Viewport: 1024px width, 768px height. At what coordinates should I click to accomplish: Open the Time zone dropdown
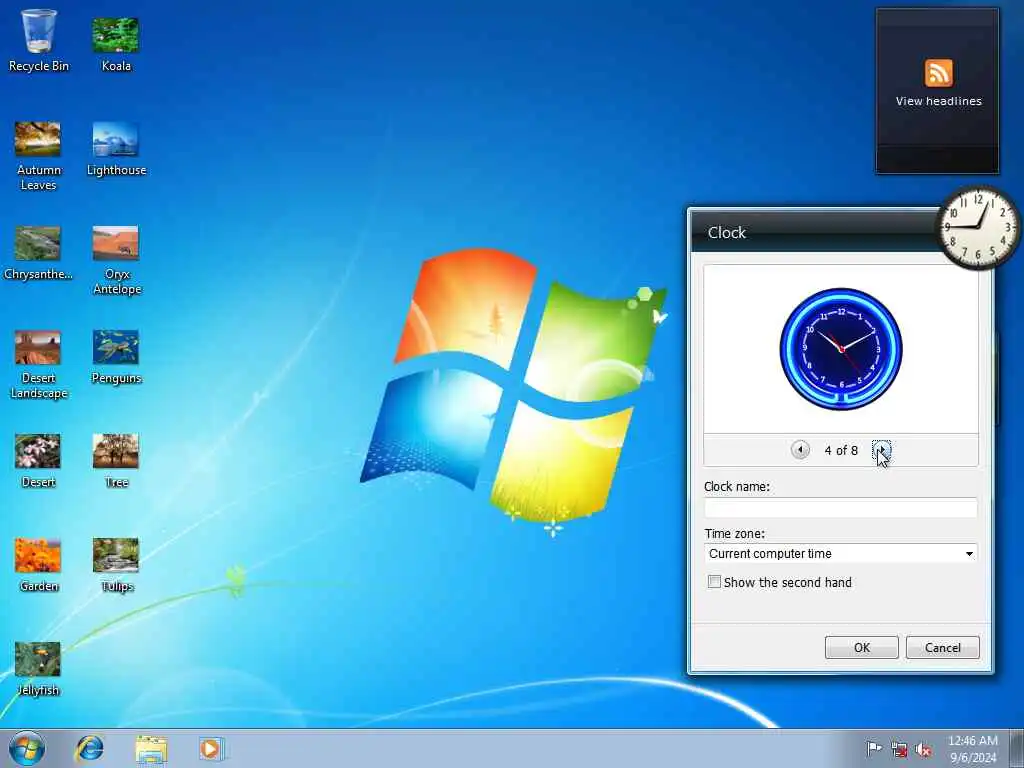click(841, 554)
